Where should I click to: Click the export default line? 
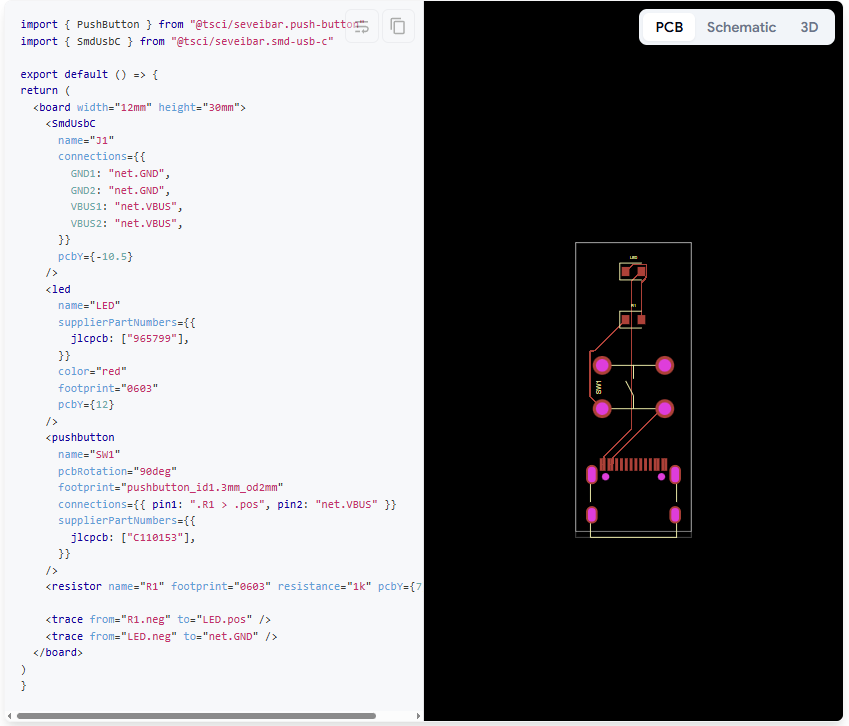[89, 74]
